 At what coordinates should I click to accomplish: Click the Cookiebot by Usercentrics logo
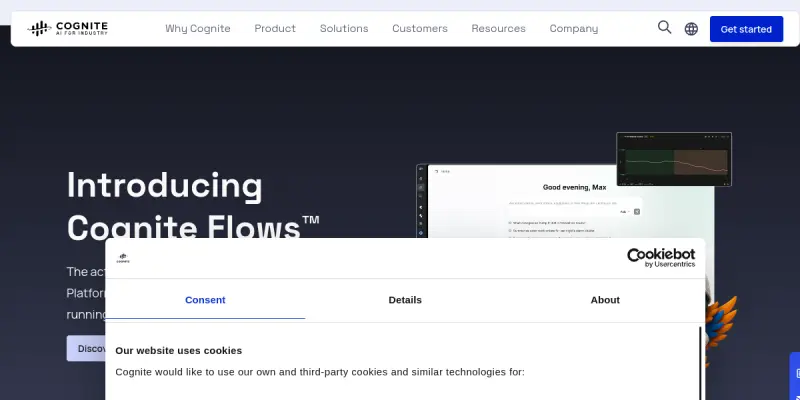661,258
